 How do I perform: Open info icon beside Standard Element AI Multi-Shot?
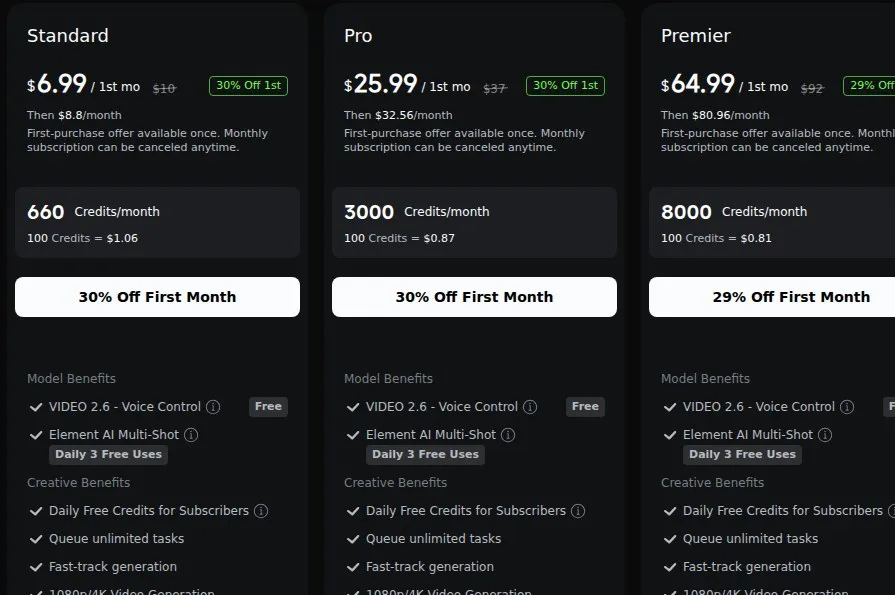click(x=191, y=435)
